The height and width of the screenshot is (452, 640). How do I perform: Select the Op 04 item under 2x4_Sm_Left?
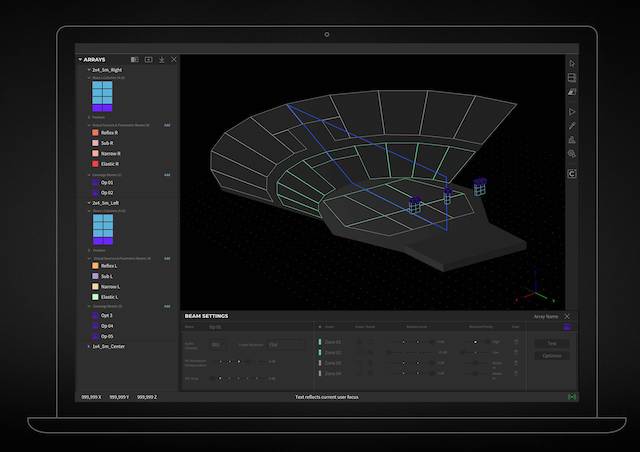pyautogui.click(x=107, y=326)
